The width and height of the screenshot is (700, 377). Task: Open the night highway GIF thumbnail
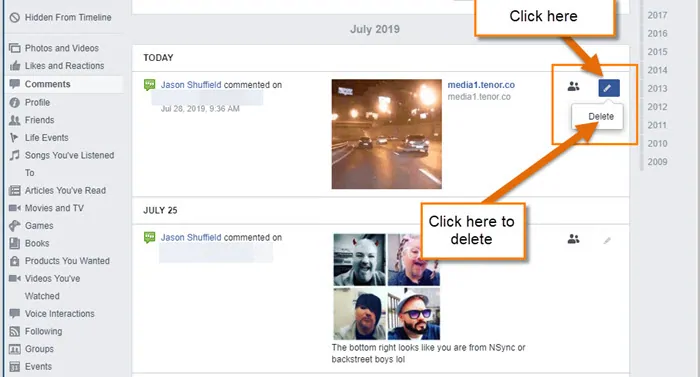click(x=387, y=134)
